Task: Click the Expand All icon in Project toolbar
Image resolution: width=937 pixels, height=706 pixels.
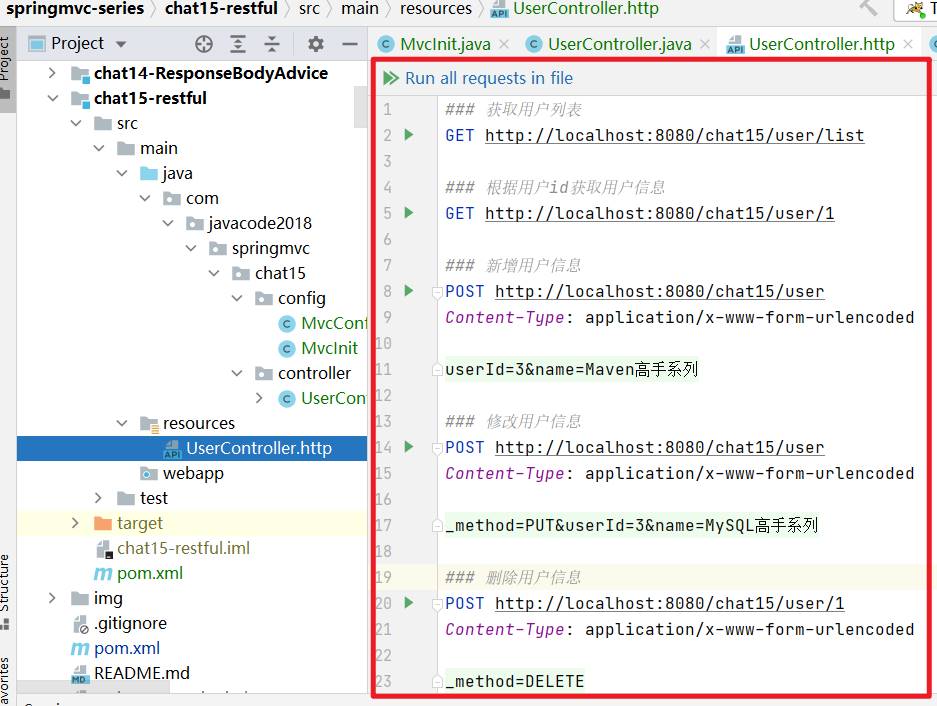Action: click(238, 44)
